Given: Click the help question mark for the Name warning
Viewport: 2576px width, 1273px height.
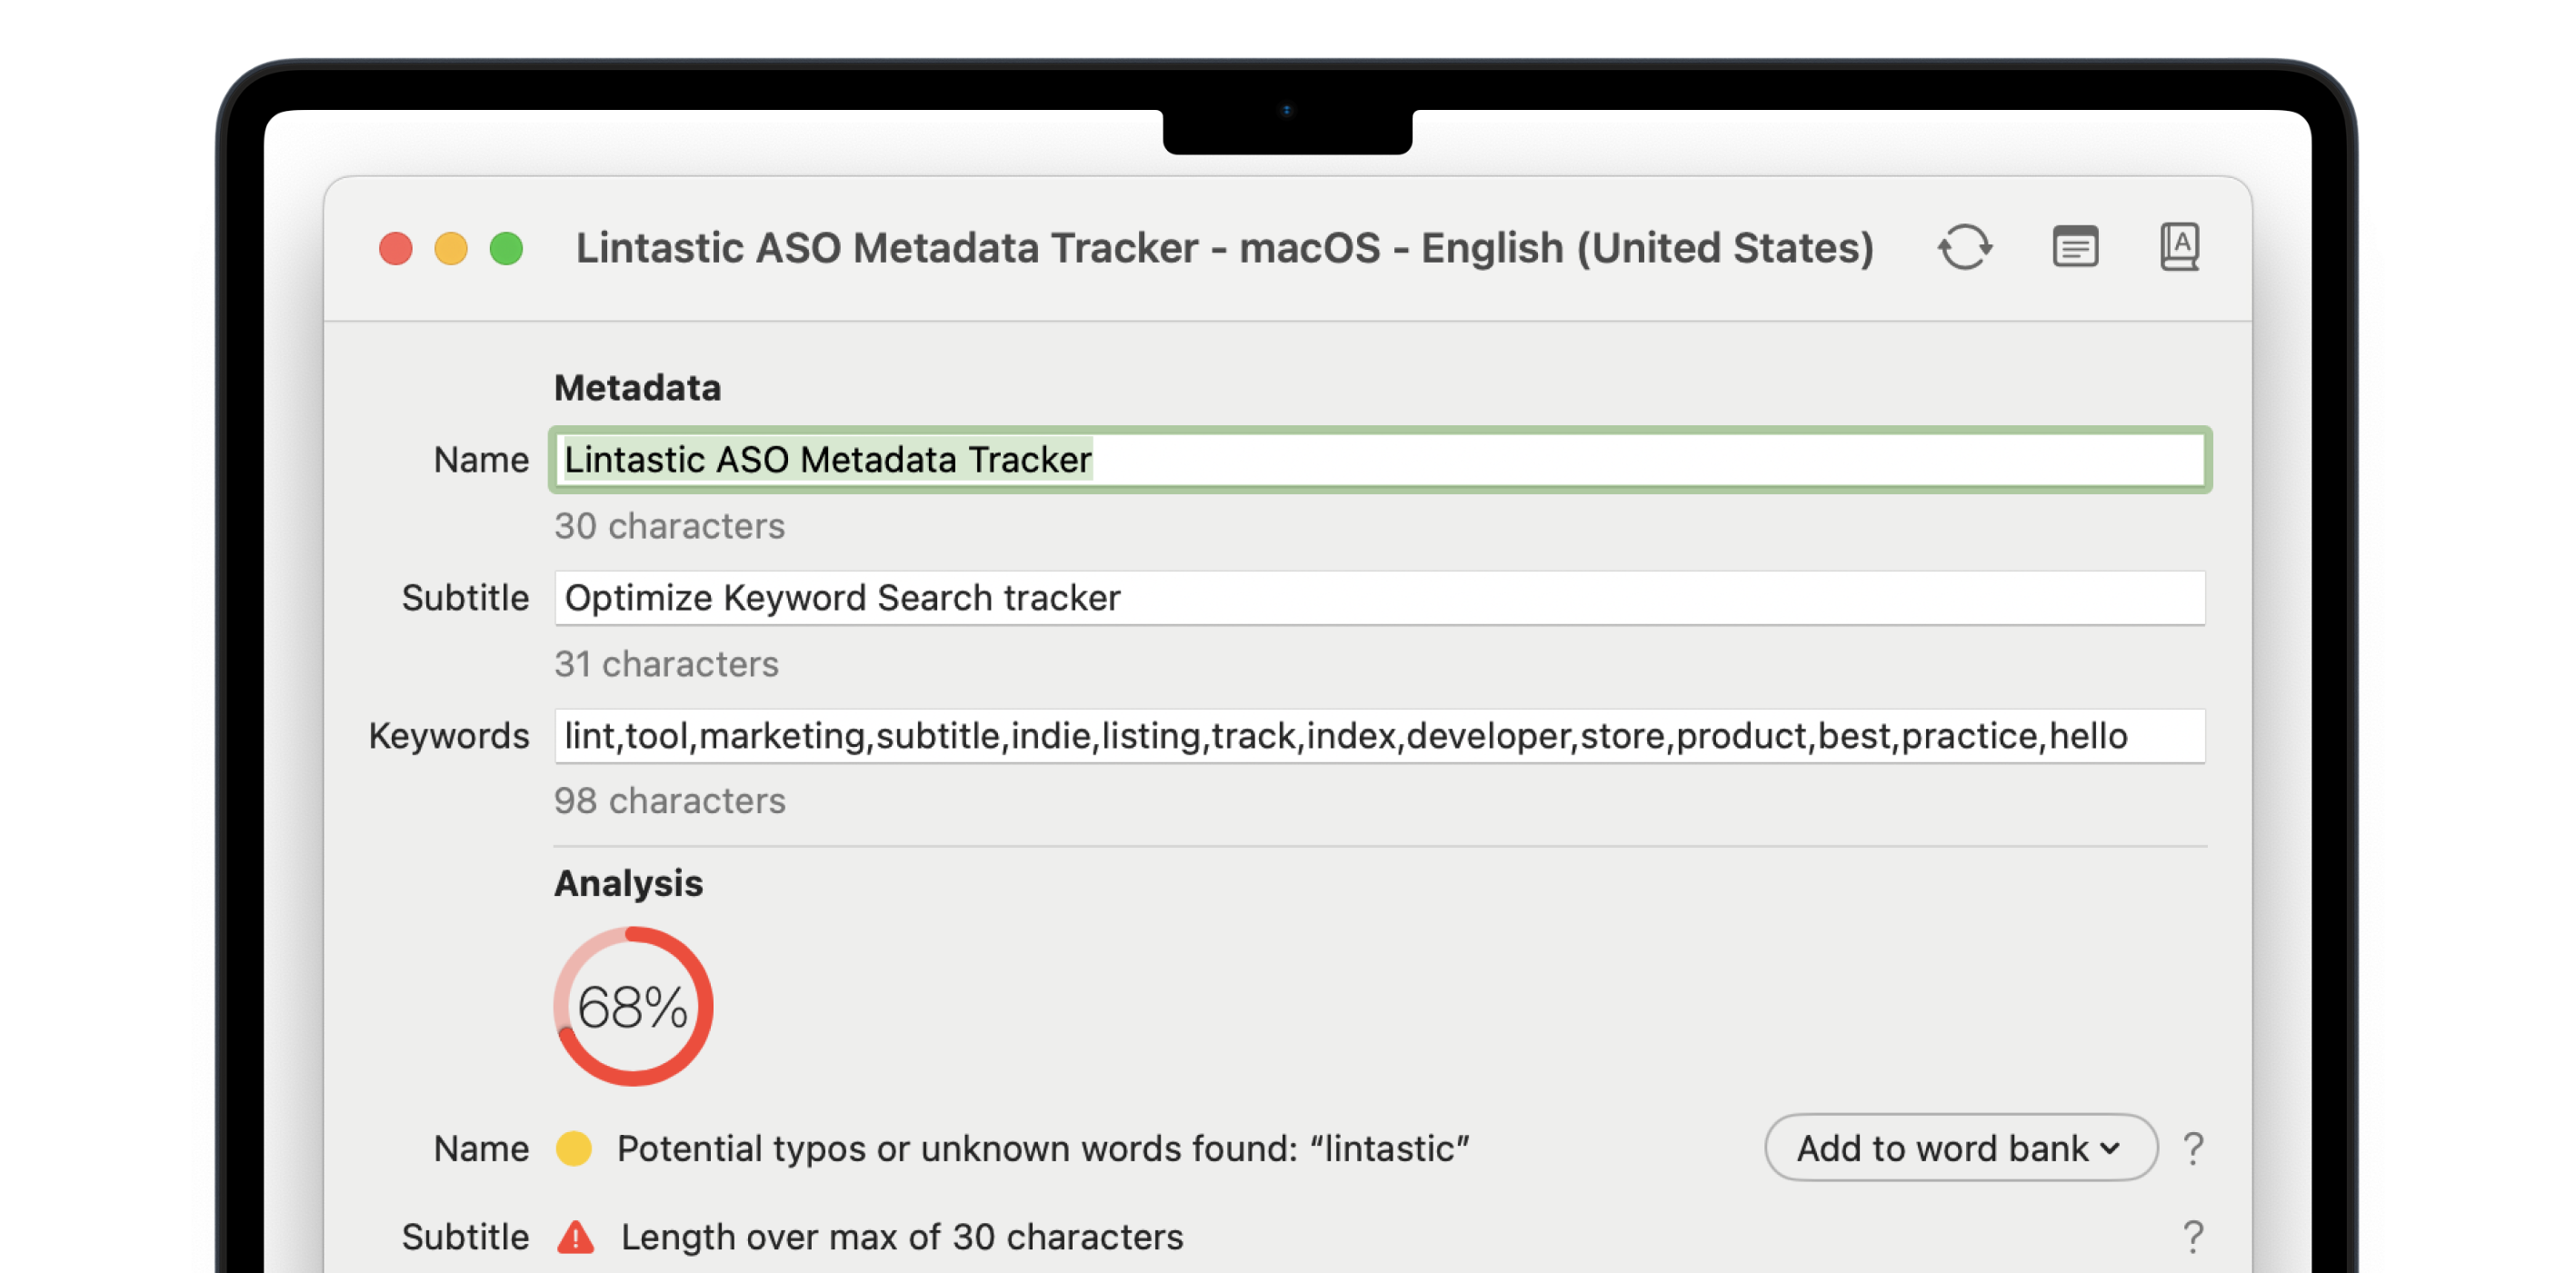Looking at the screenshot, I should (2194, 1149).
